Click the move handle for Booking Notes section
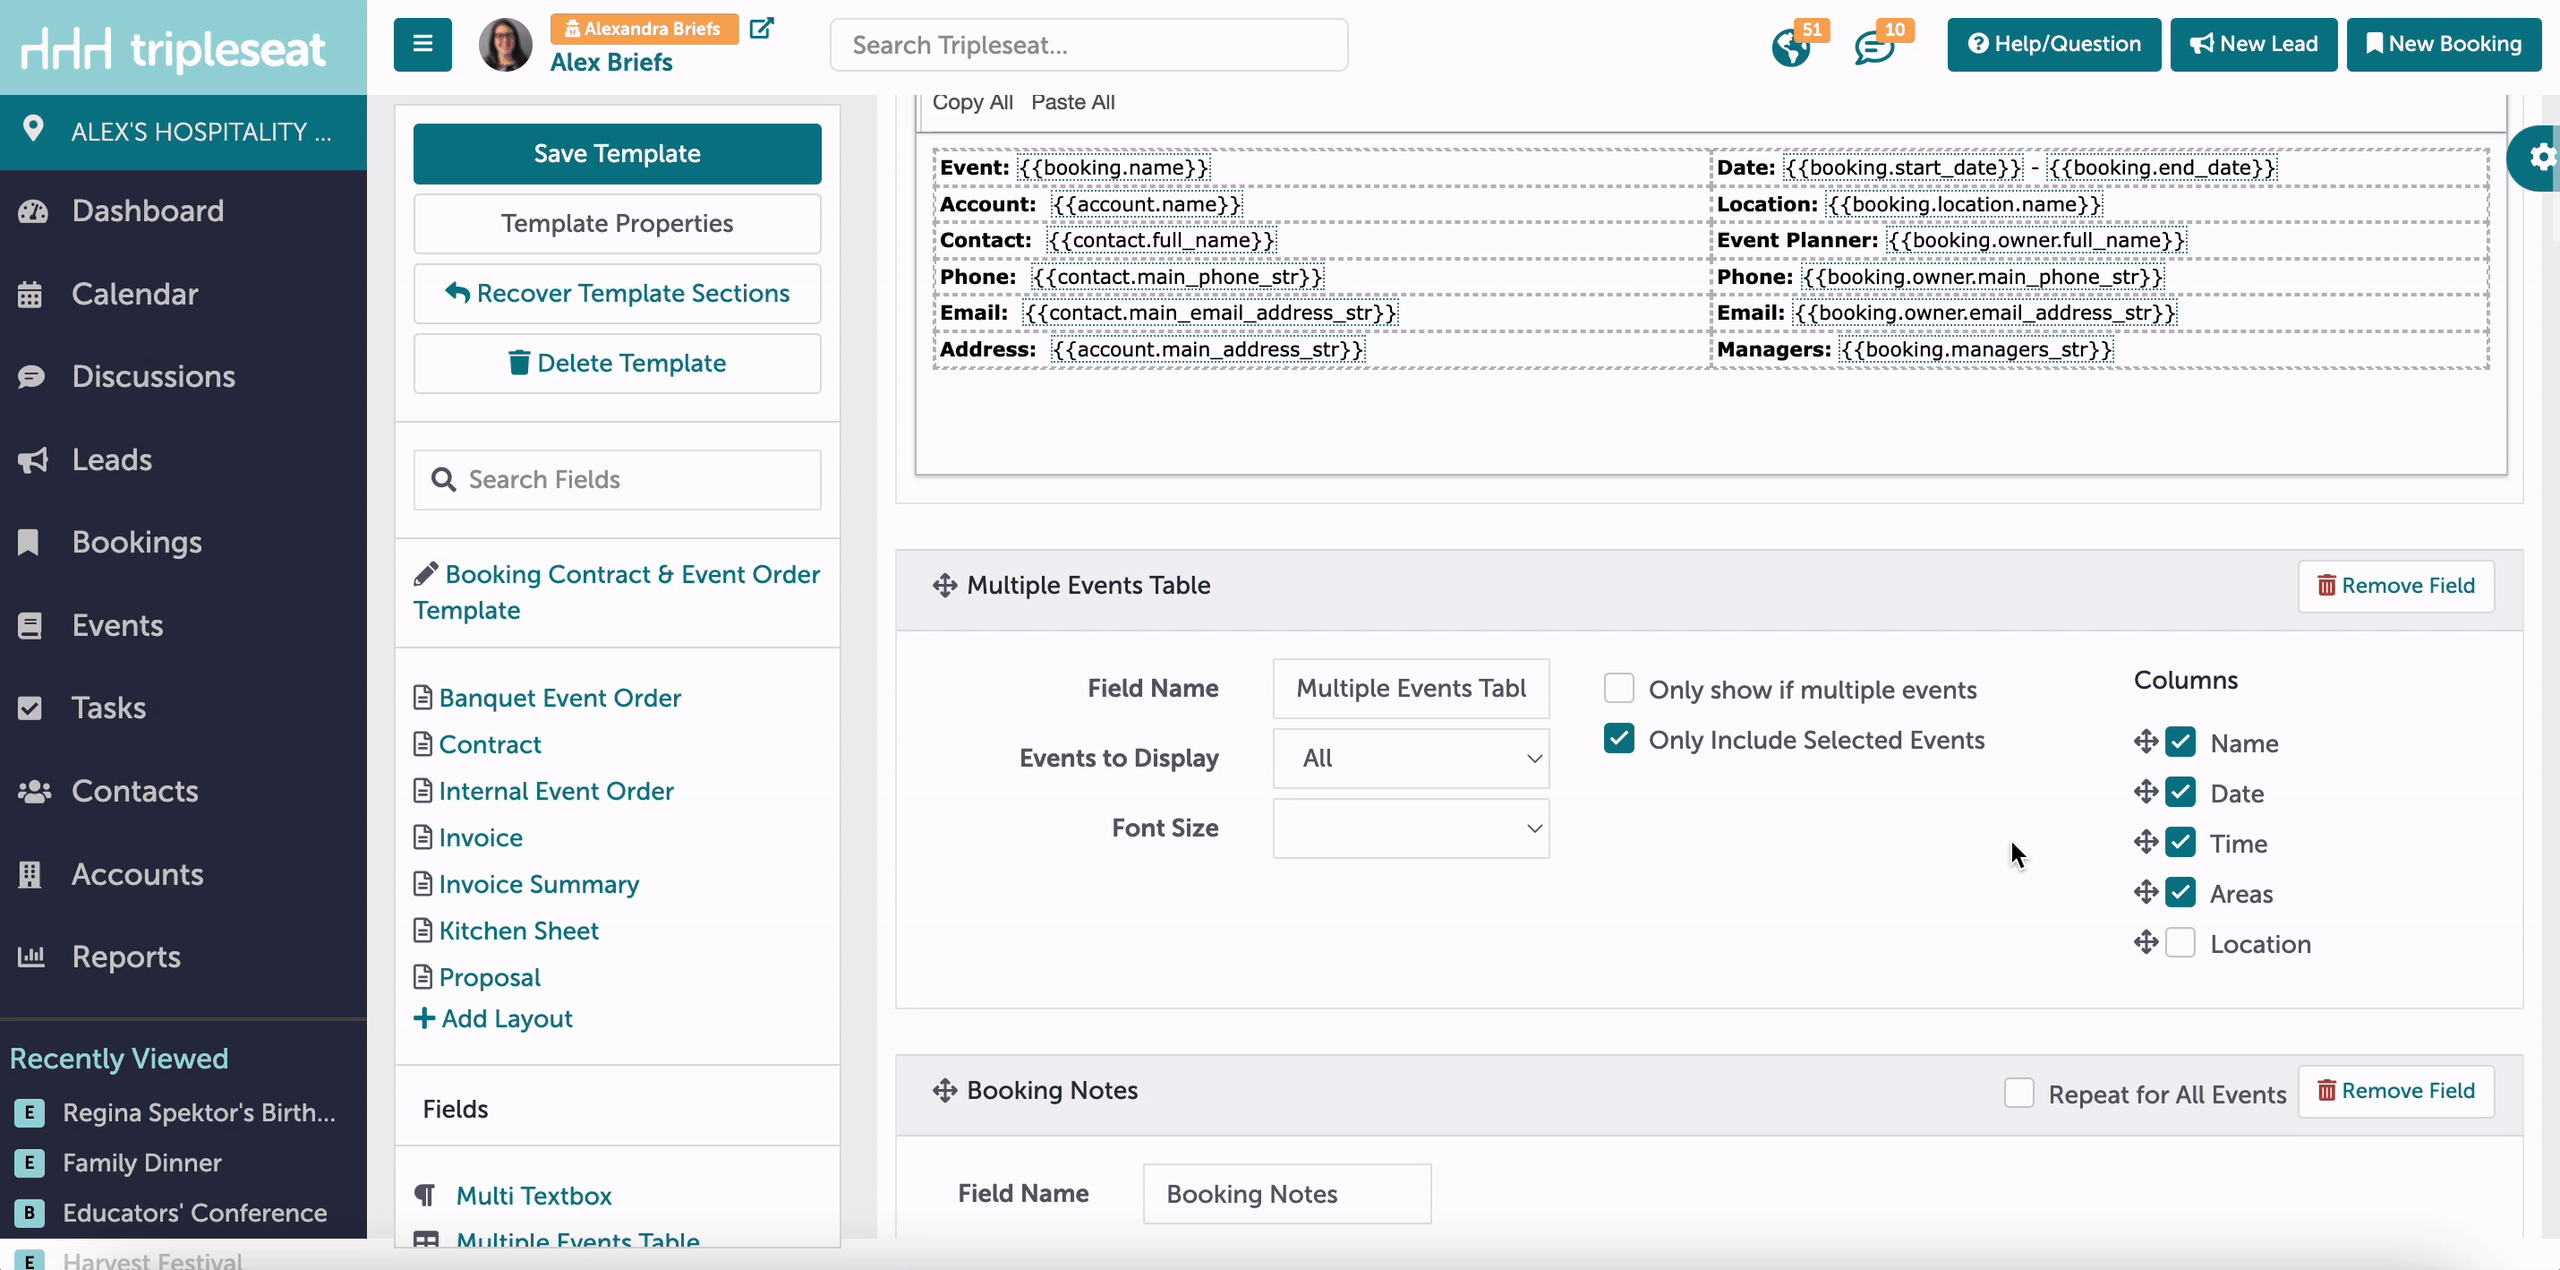Screen dimensions: 2560x1270 coord(945,1091)
